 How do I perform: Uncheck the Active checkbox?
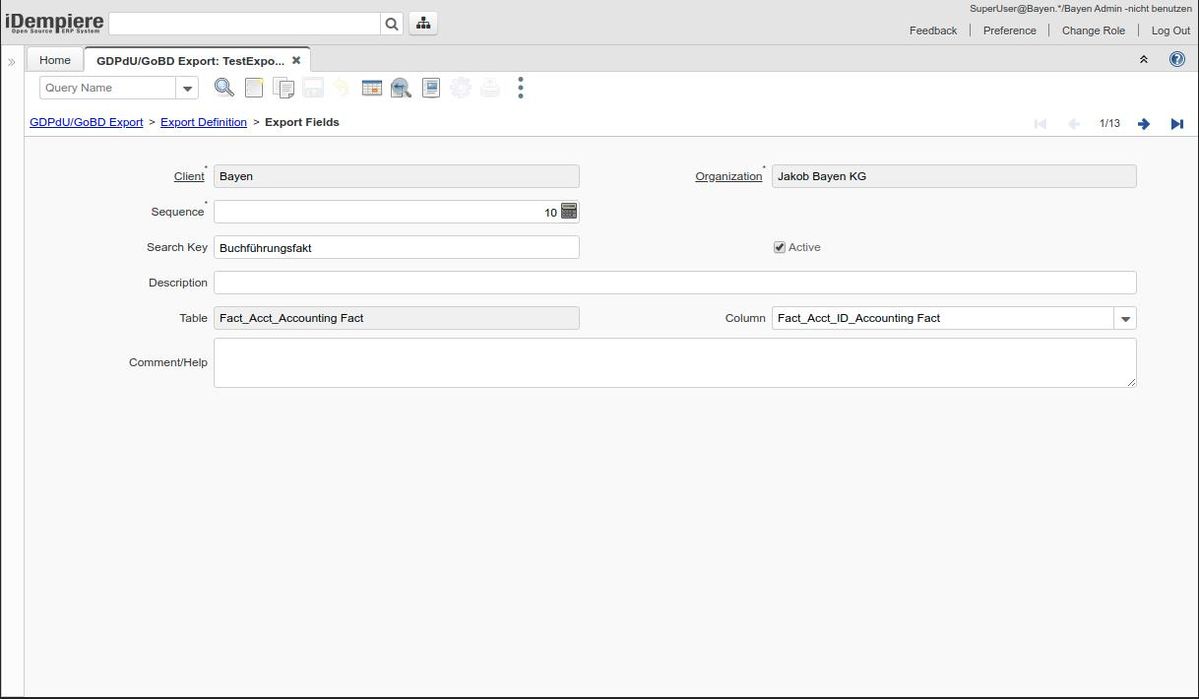tap(780, 247)
